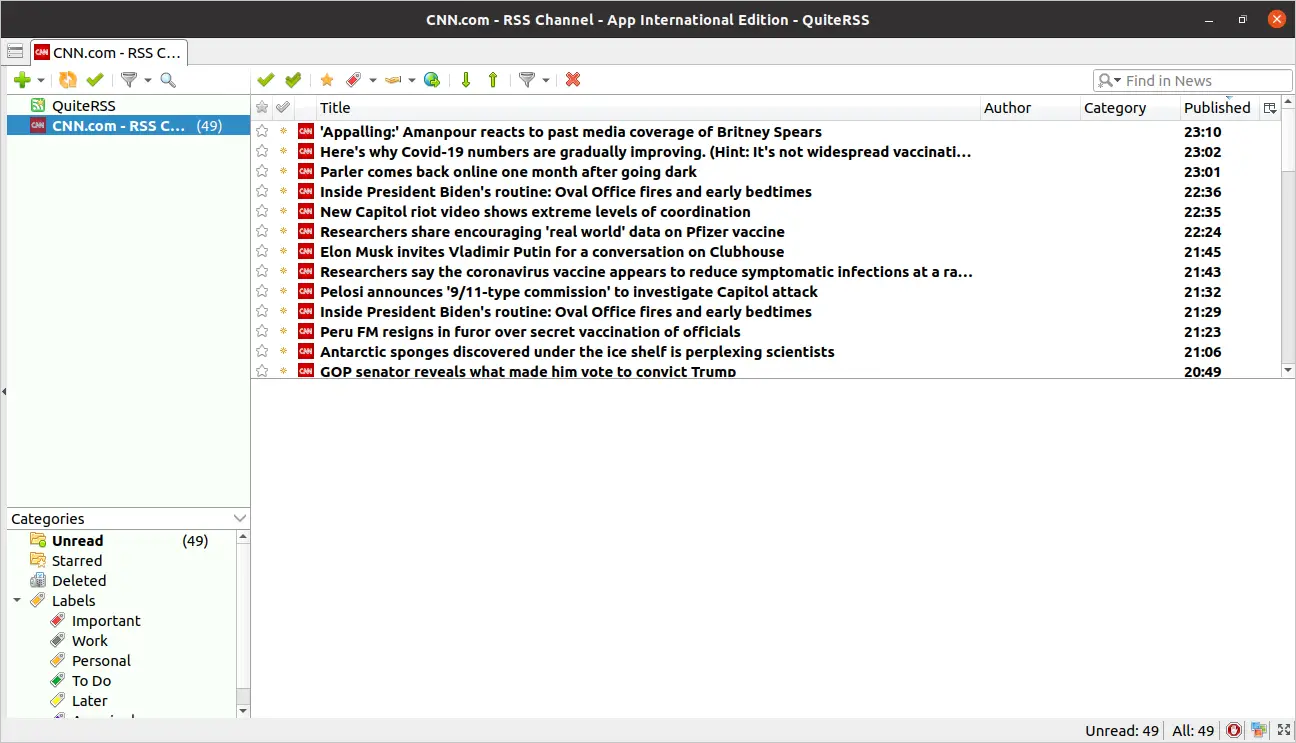
Task: Click the find feed magnifier icon
Action: [x=168, y=80]
